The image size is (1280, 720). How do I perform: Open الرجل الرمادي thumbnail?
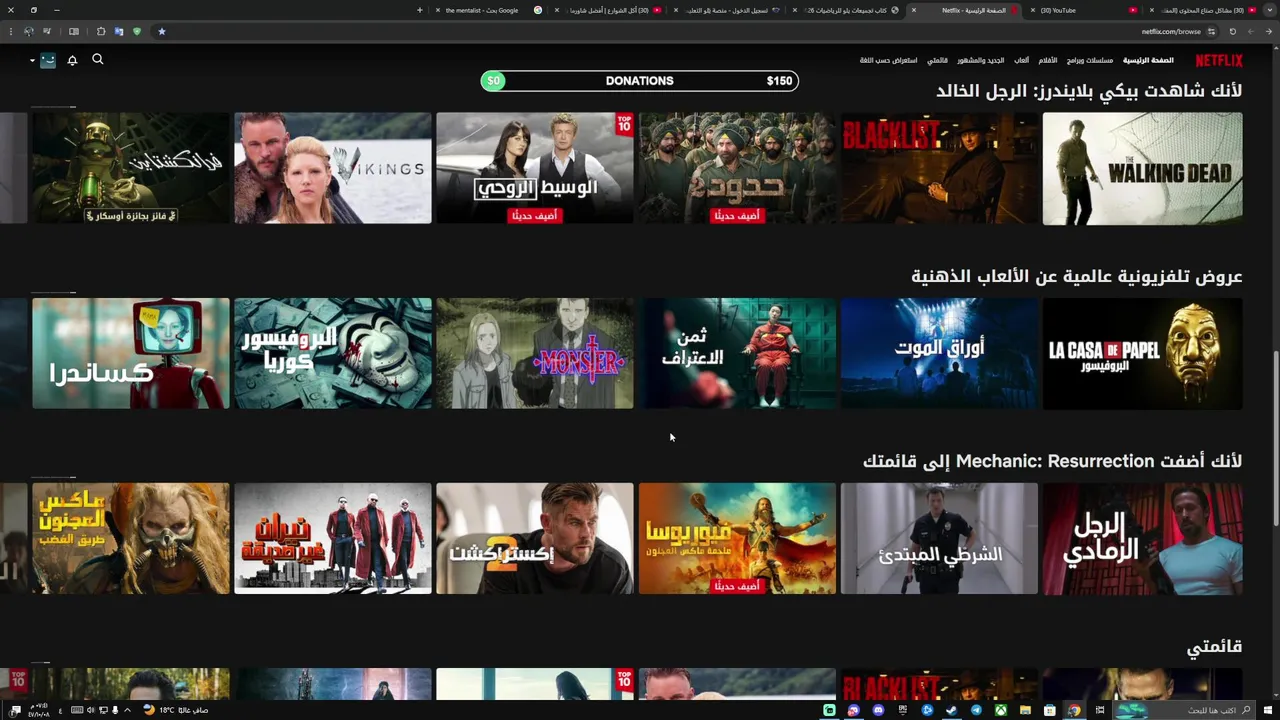pos(1142,539)
